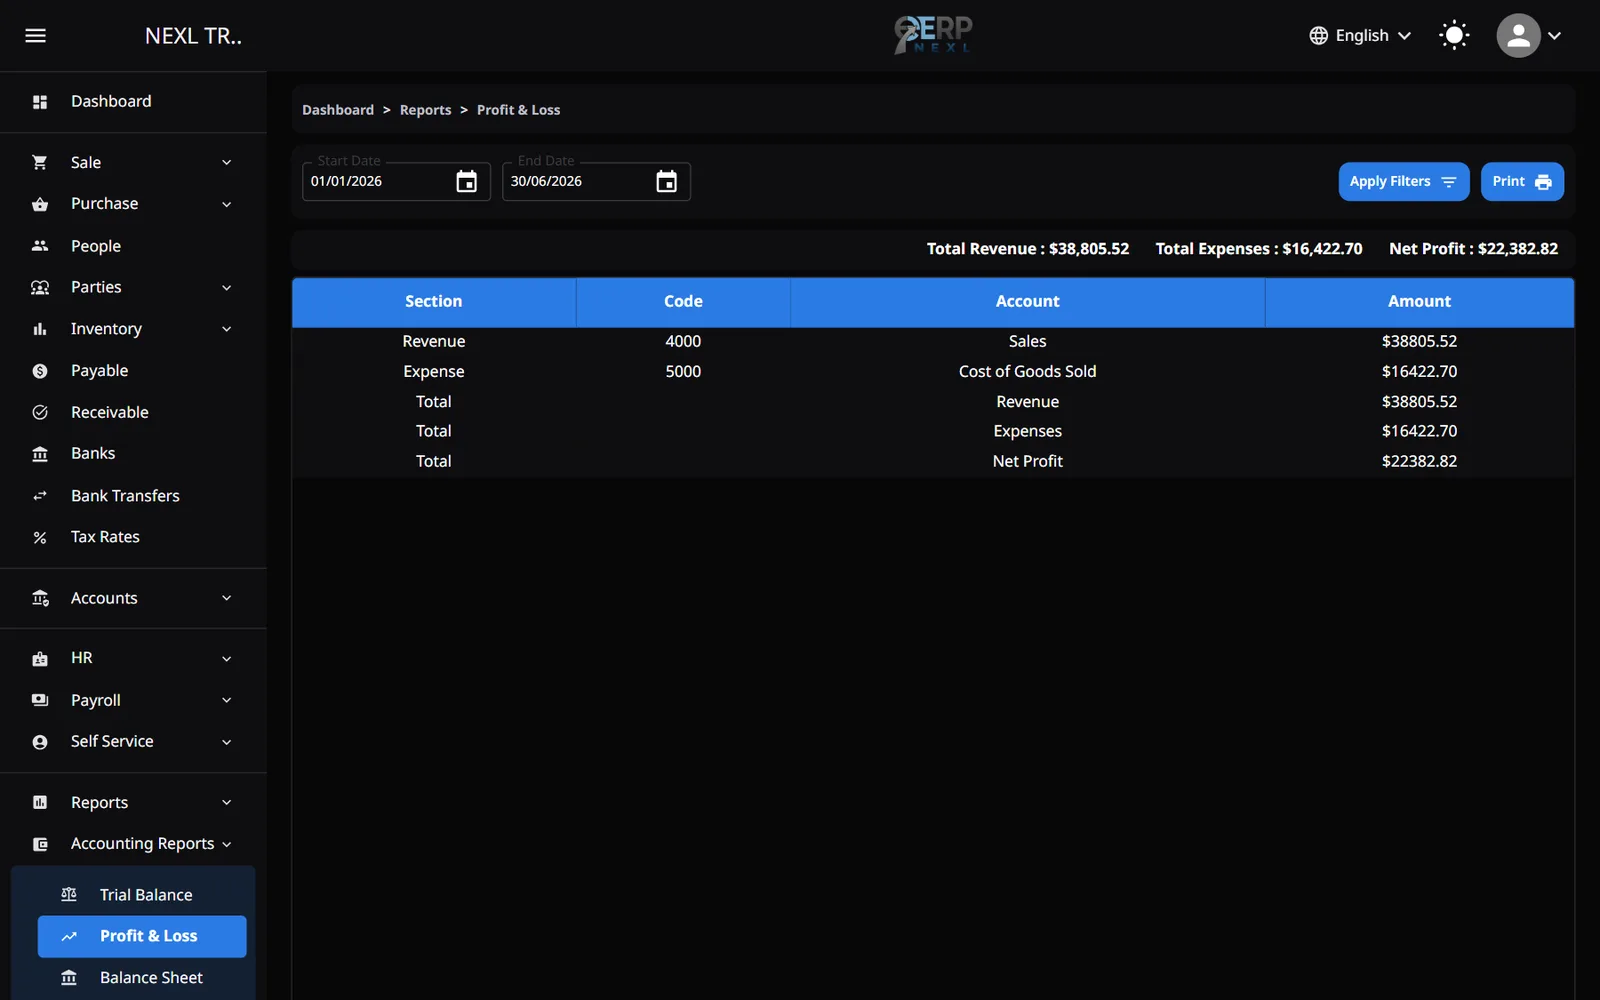
Task: Click the Parties icon in sidebar
Action: coord(40,287)
